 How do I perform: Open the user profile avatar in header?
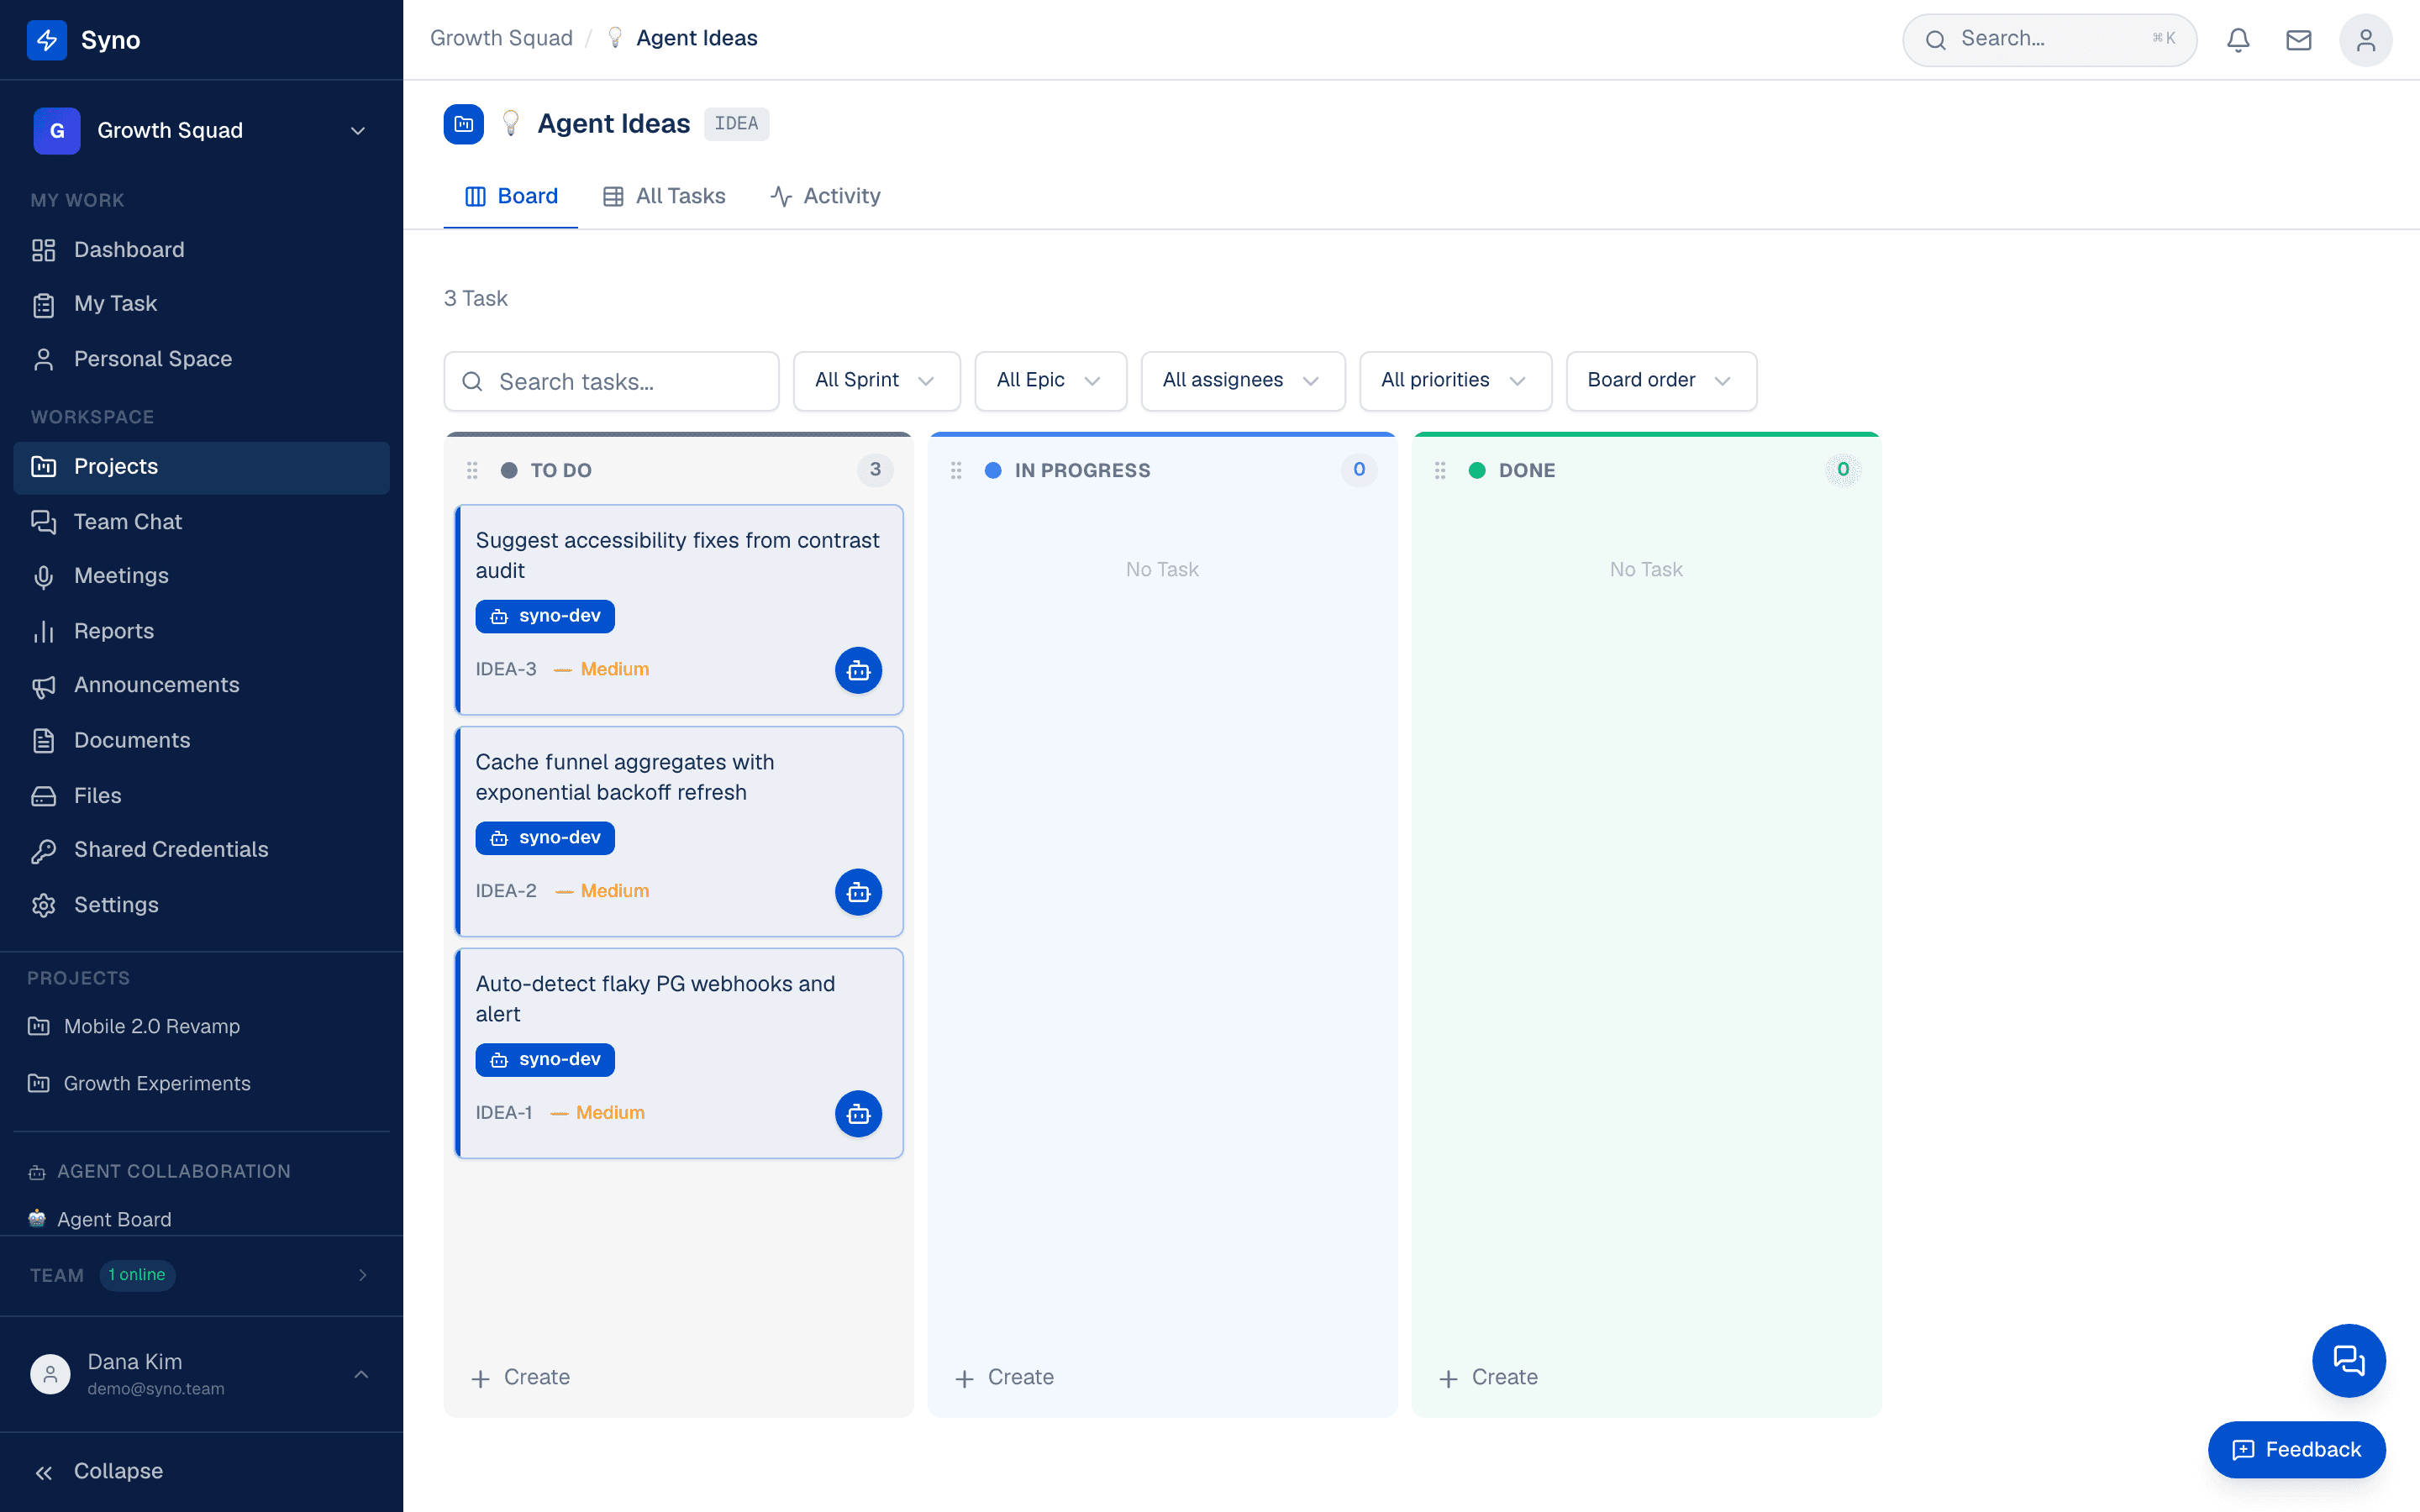click(x=2365, y=40)
